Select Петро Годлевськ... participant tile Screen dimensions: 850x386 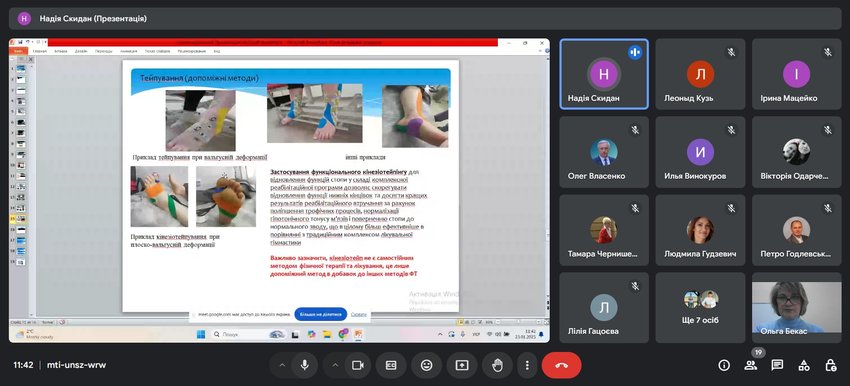pos(797,230)
